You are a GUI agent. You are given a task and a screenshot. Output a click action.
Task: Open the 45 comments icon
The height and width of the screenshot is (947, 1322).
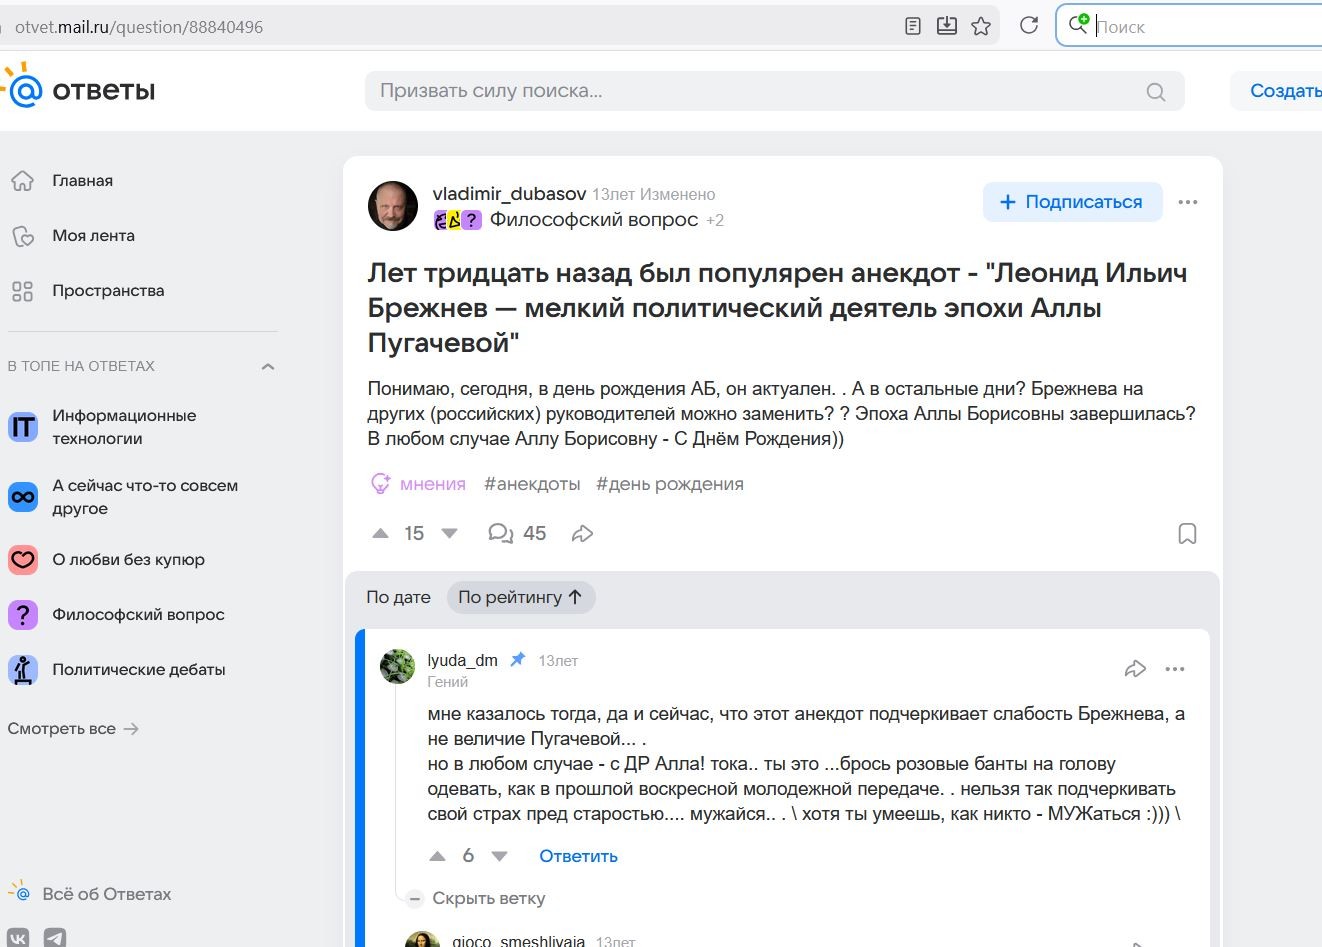tap(501, 533)
